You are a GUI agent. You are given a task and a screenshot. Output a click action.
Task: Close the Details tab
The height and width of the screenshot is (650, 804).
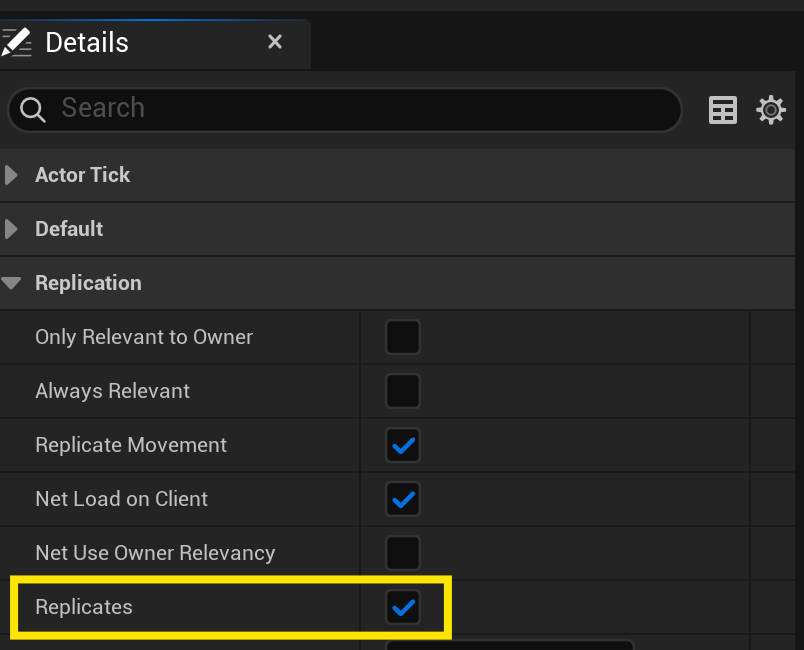pos(275,42)
